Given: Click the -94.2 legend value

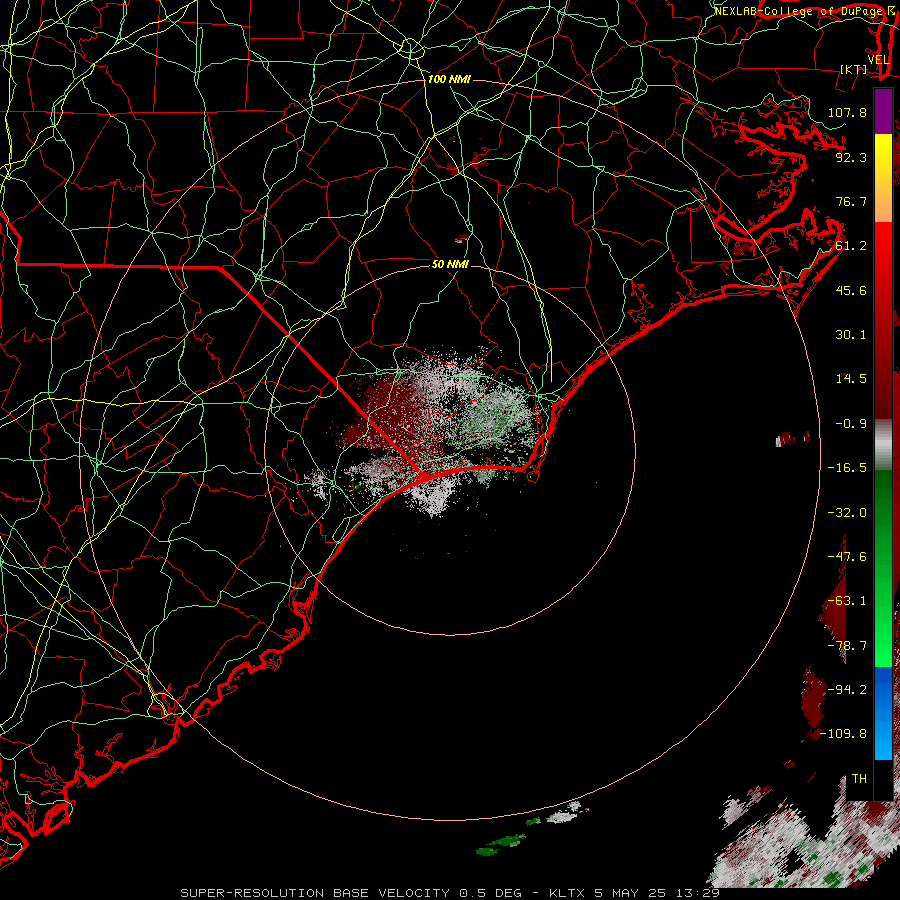Looking at the screenshot, I should [847, 690].
